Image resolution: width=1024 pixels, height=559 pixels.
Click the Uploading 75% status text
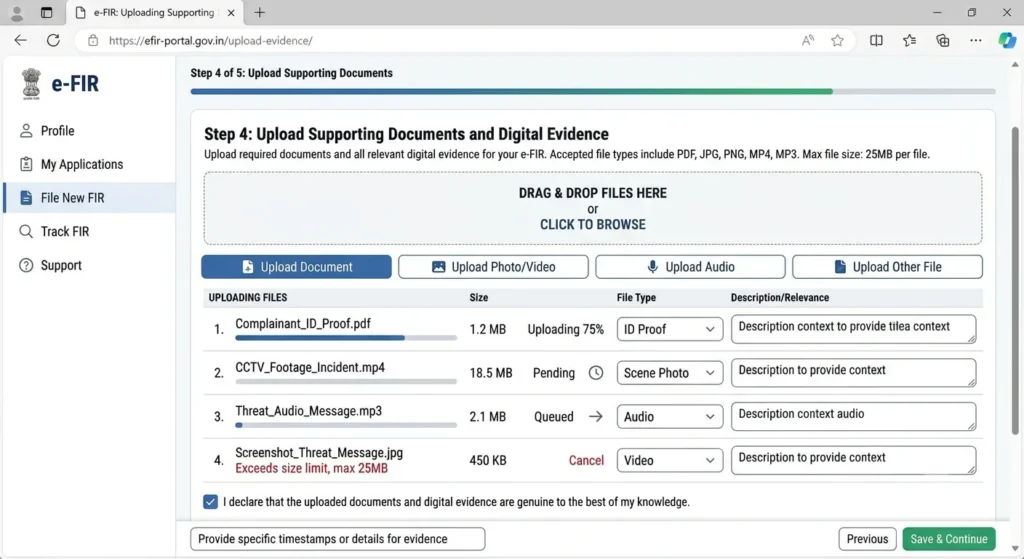pos(566,329)
